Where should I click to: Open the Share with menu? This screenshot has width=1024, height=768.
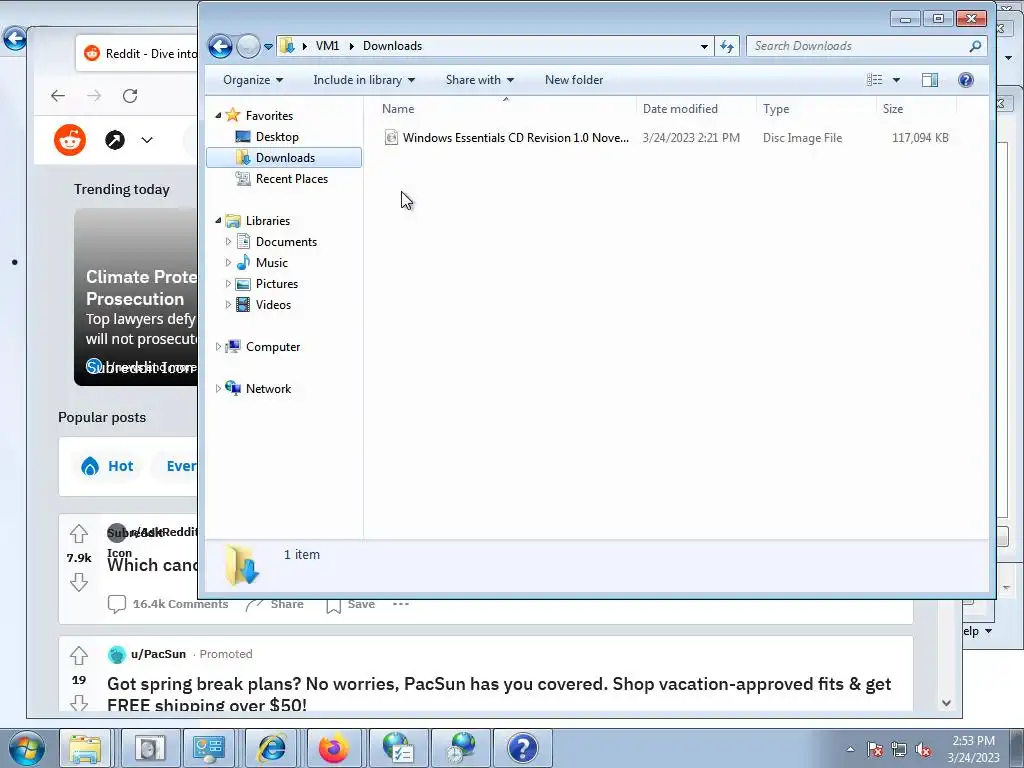[479, 80]
